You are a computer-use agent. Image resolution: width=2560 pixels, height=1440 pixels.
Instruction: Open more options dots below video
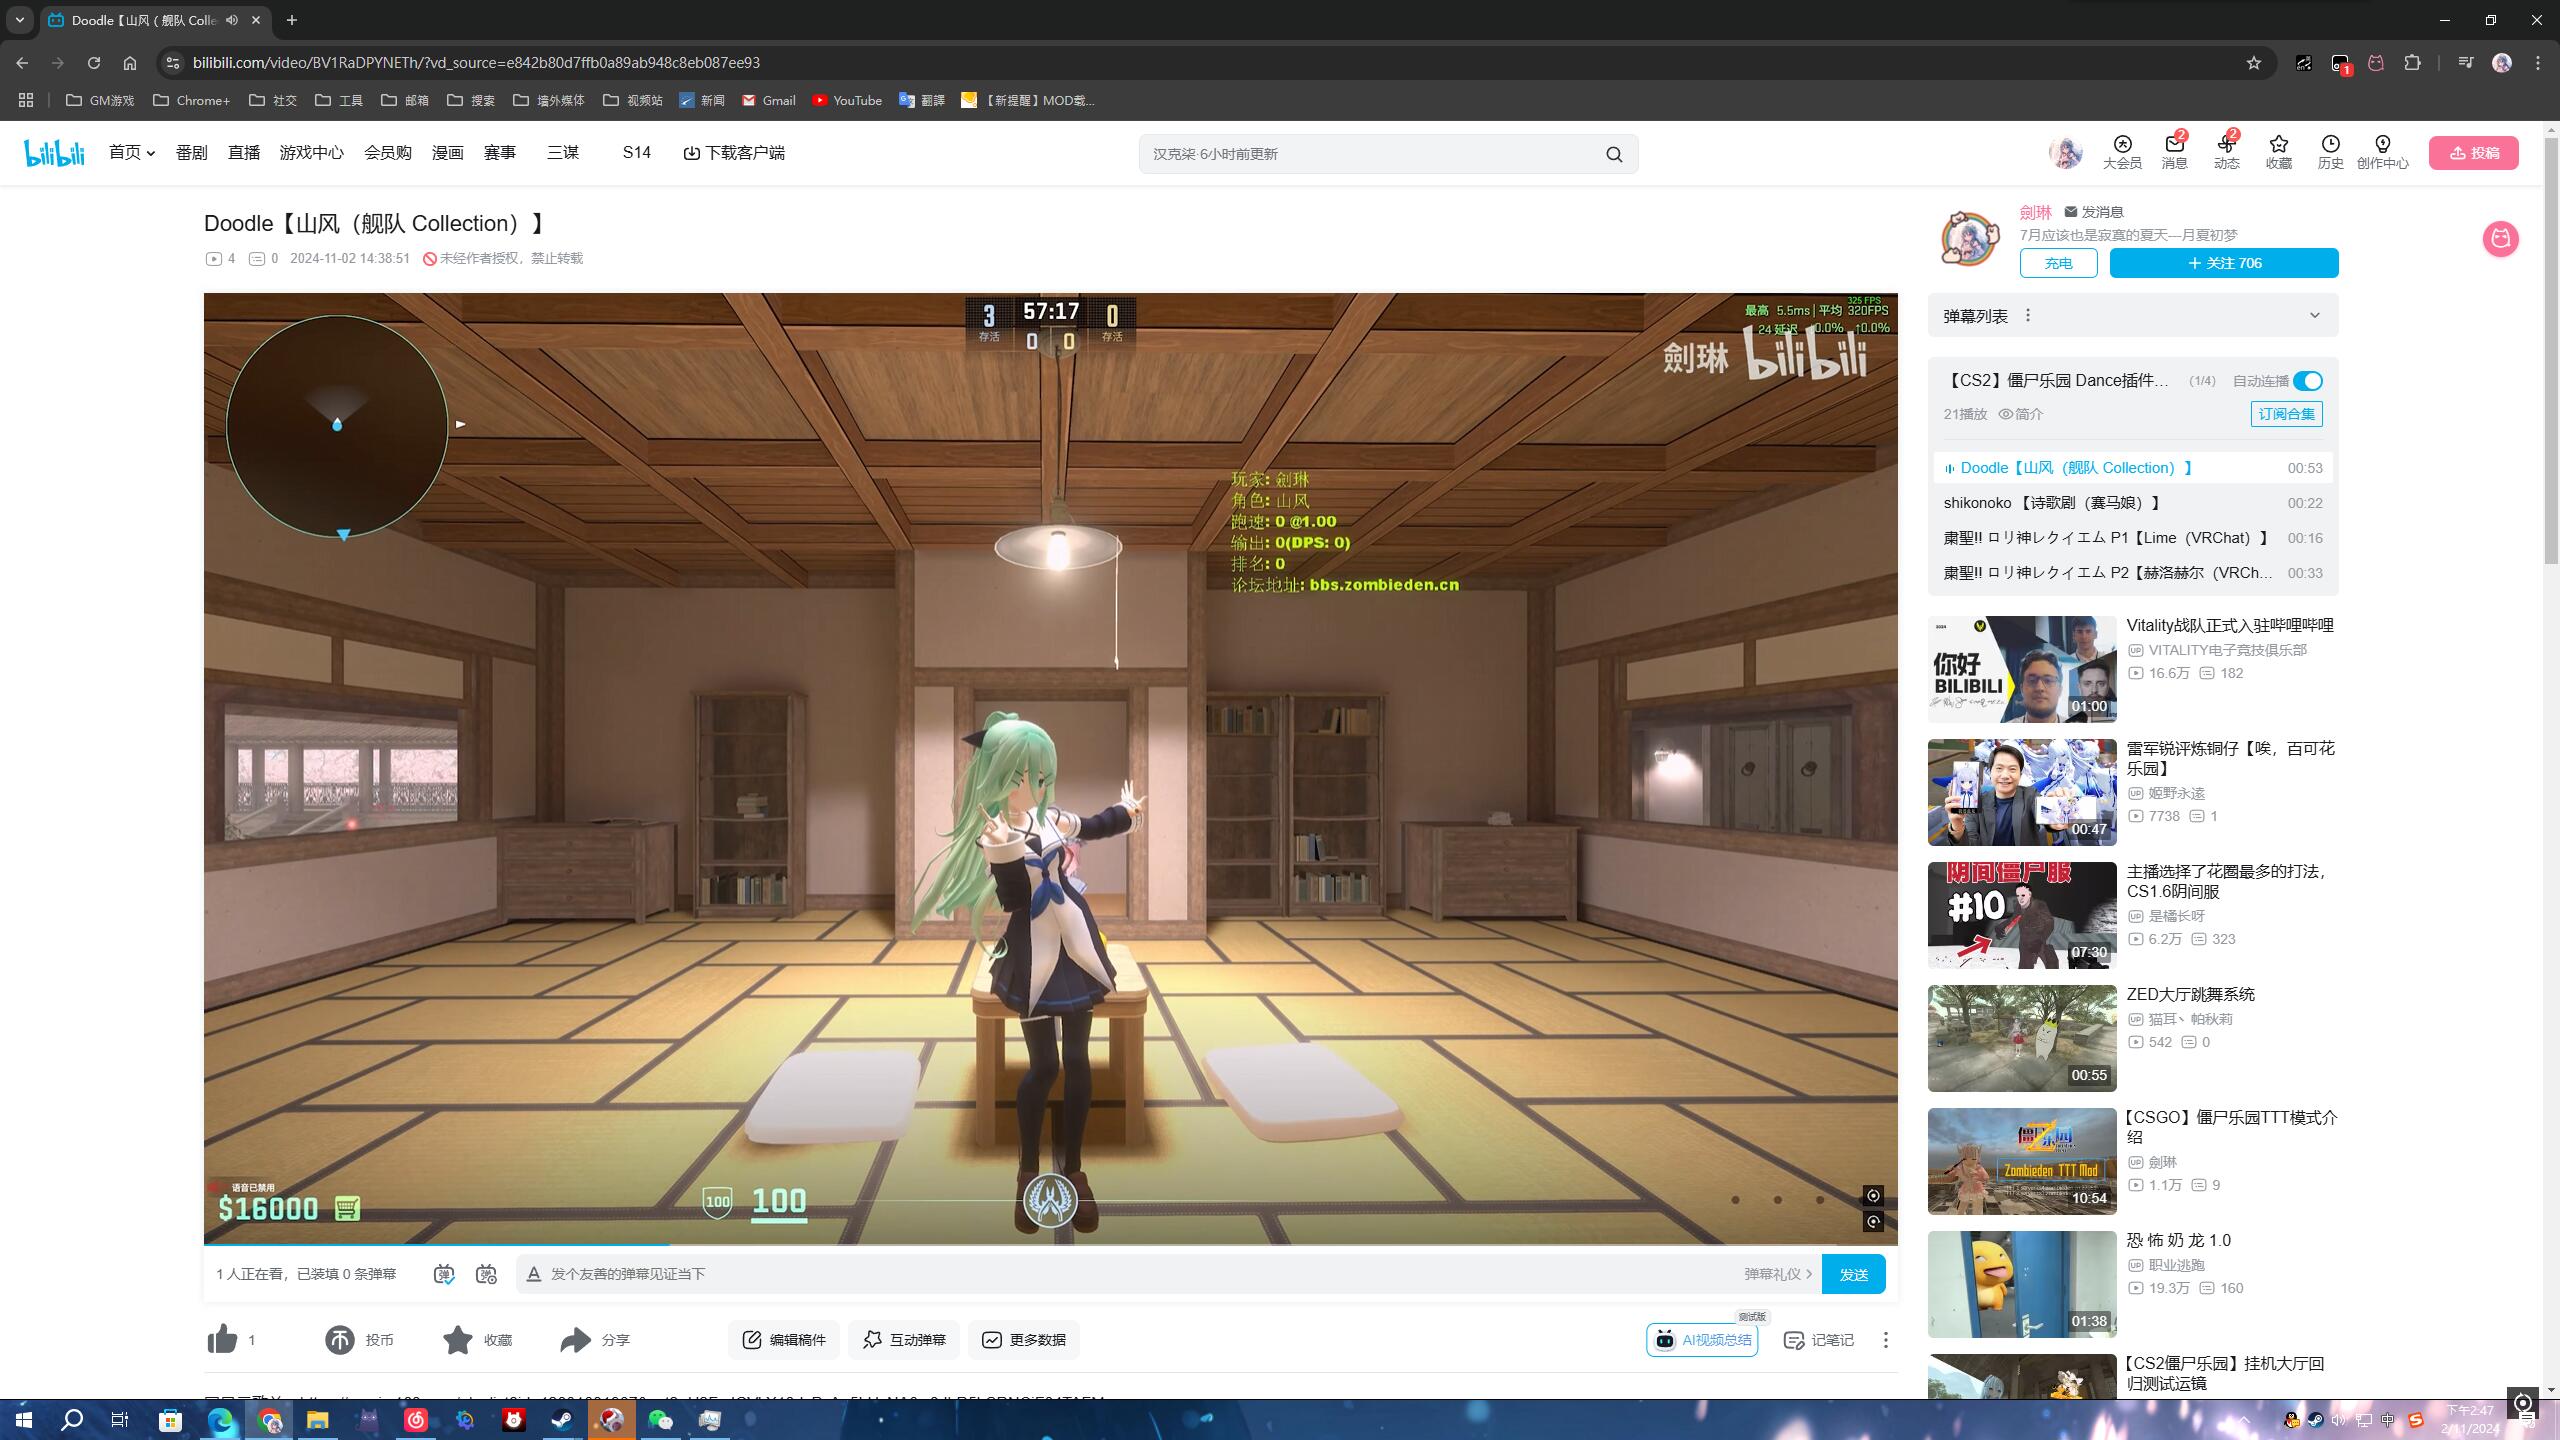pyautogui.click(x=1885, y=1339)
